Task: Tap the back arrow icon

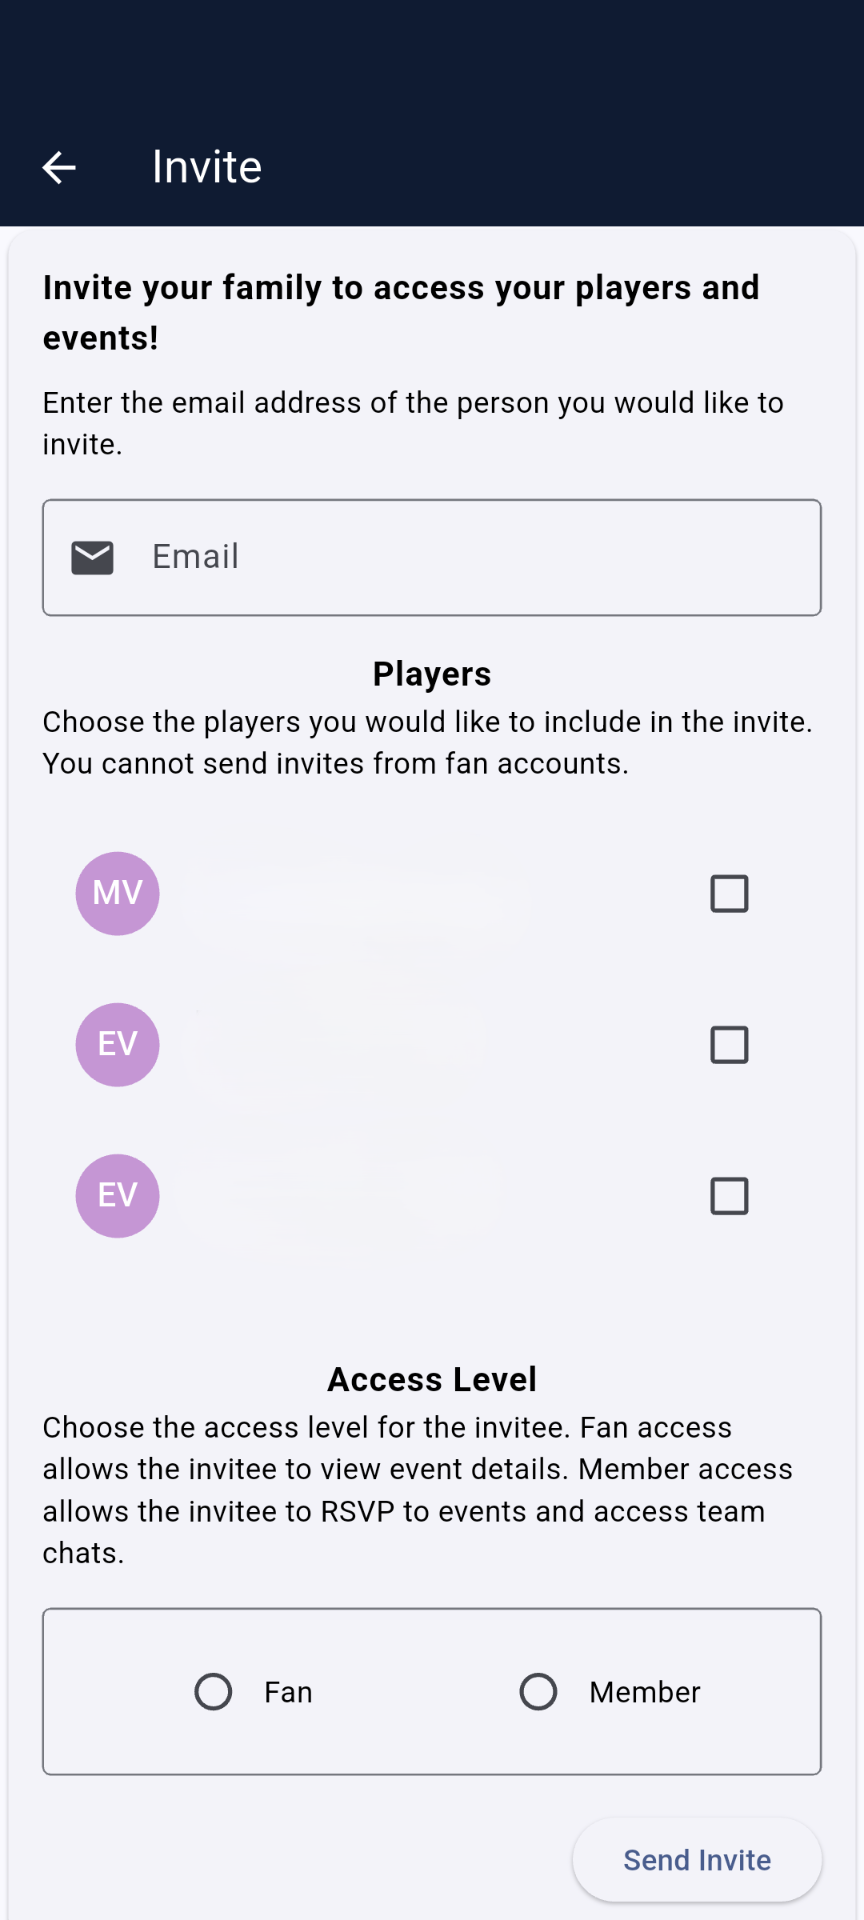Action: pos(59,167)
